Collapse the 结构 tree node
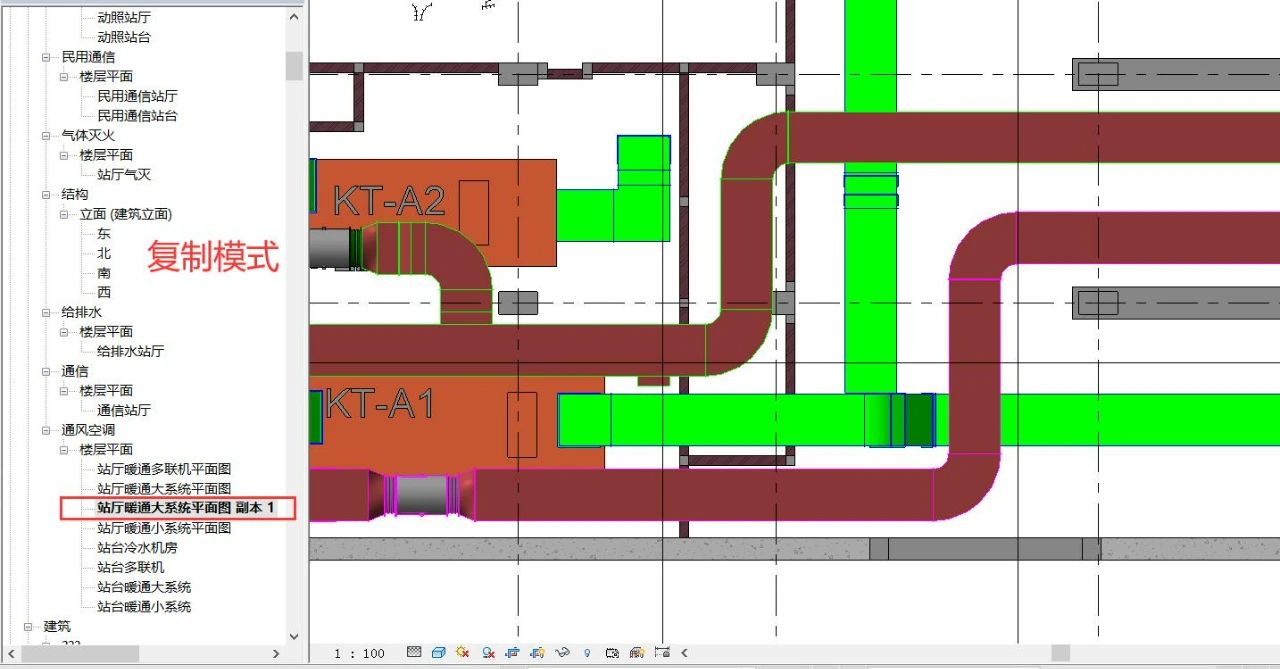The image size is (1280, 669). point(46,194)
